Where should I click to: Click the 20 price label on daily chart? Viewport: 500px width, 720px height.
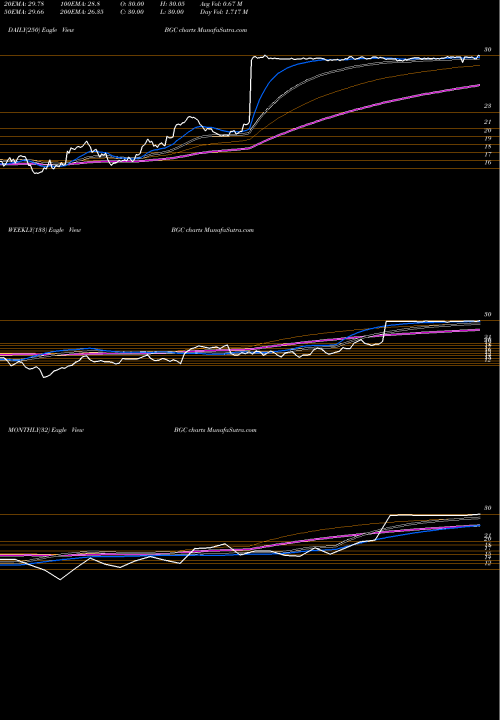tap(488, 130)
